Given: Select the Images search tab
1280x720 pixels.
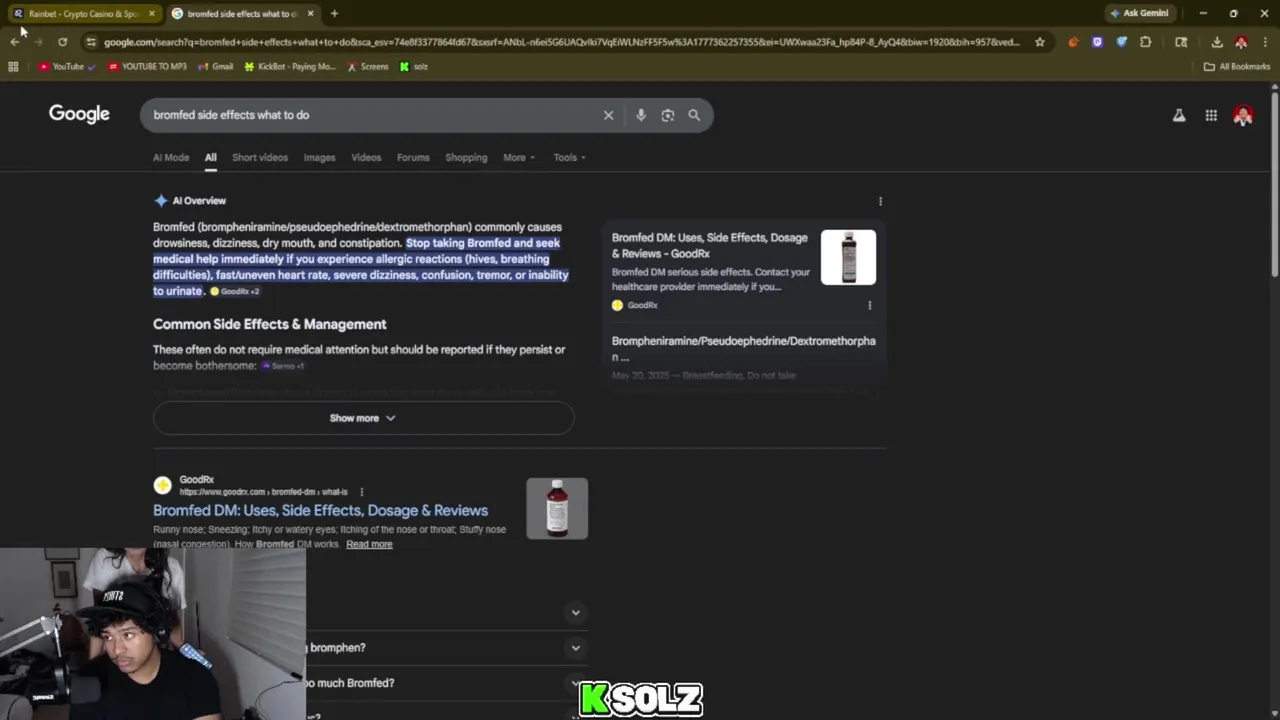Looking at the screenshot, I should [x=319, y=157].
